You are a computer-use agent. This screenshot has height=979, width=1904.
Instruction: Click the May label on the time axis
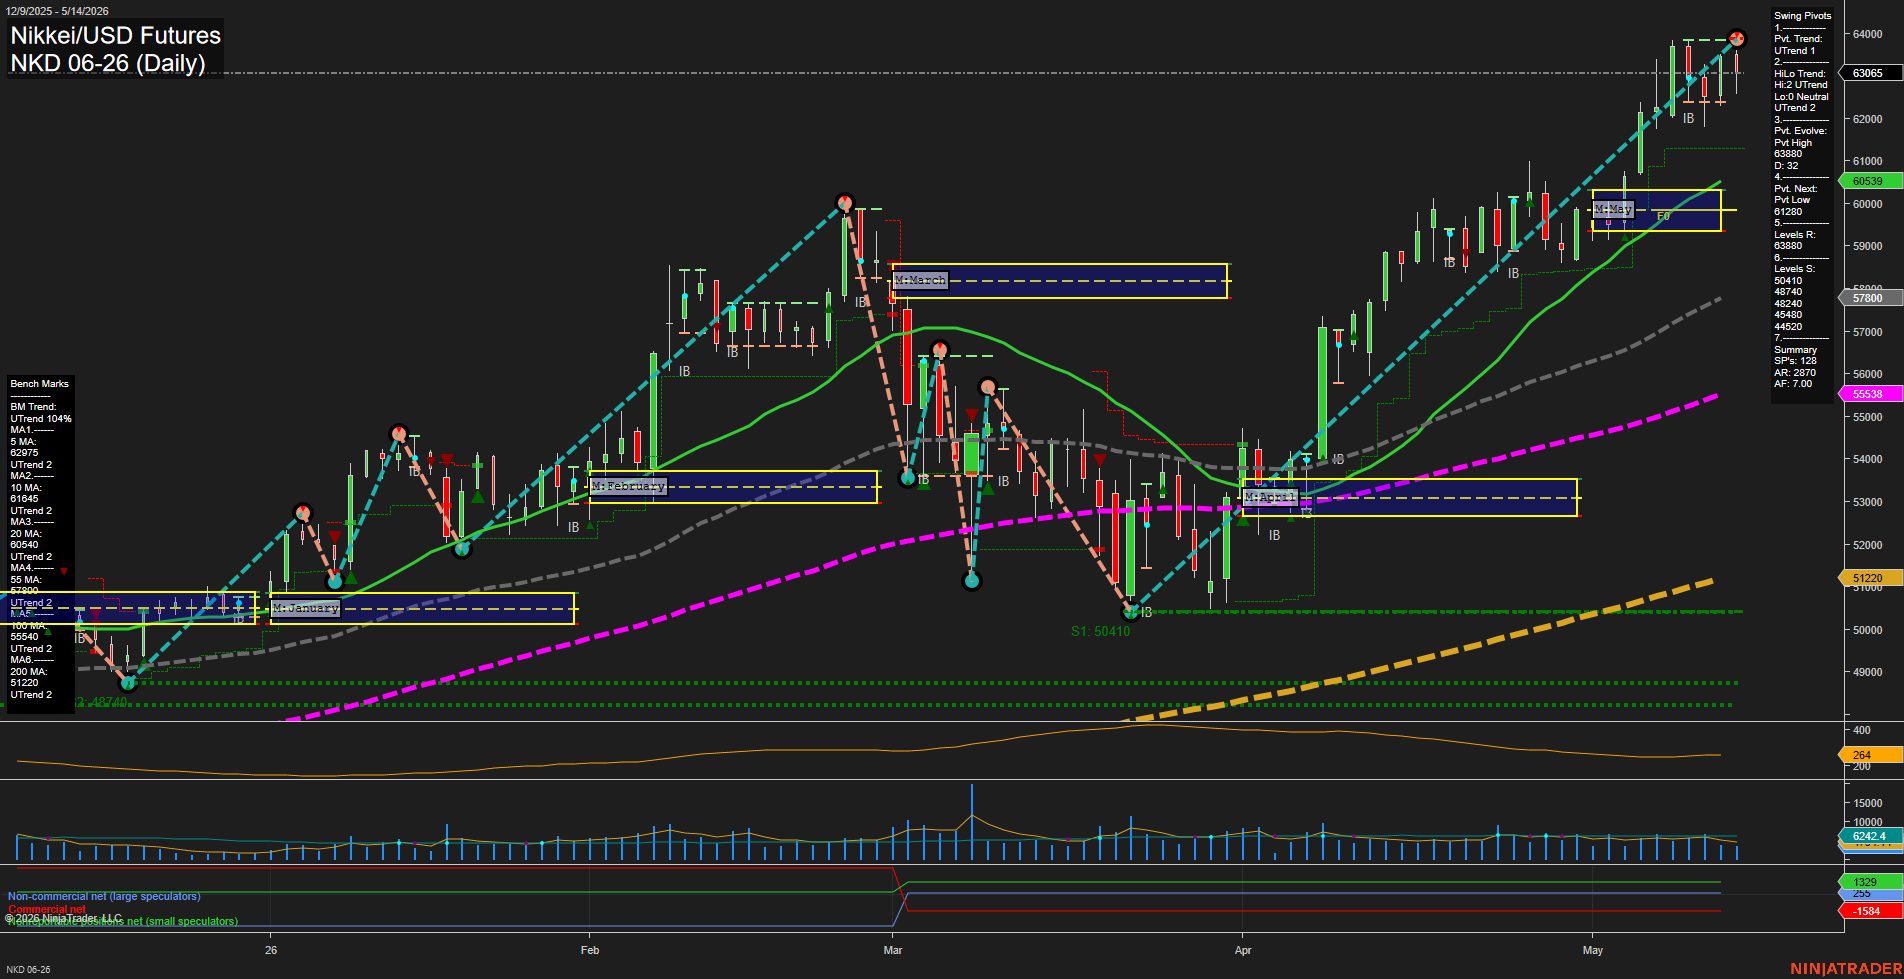(x=1593, y=950)
